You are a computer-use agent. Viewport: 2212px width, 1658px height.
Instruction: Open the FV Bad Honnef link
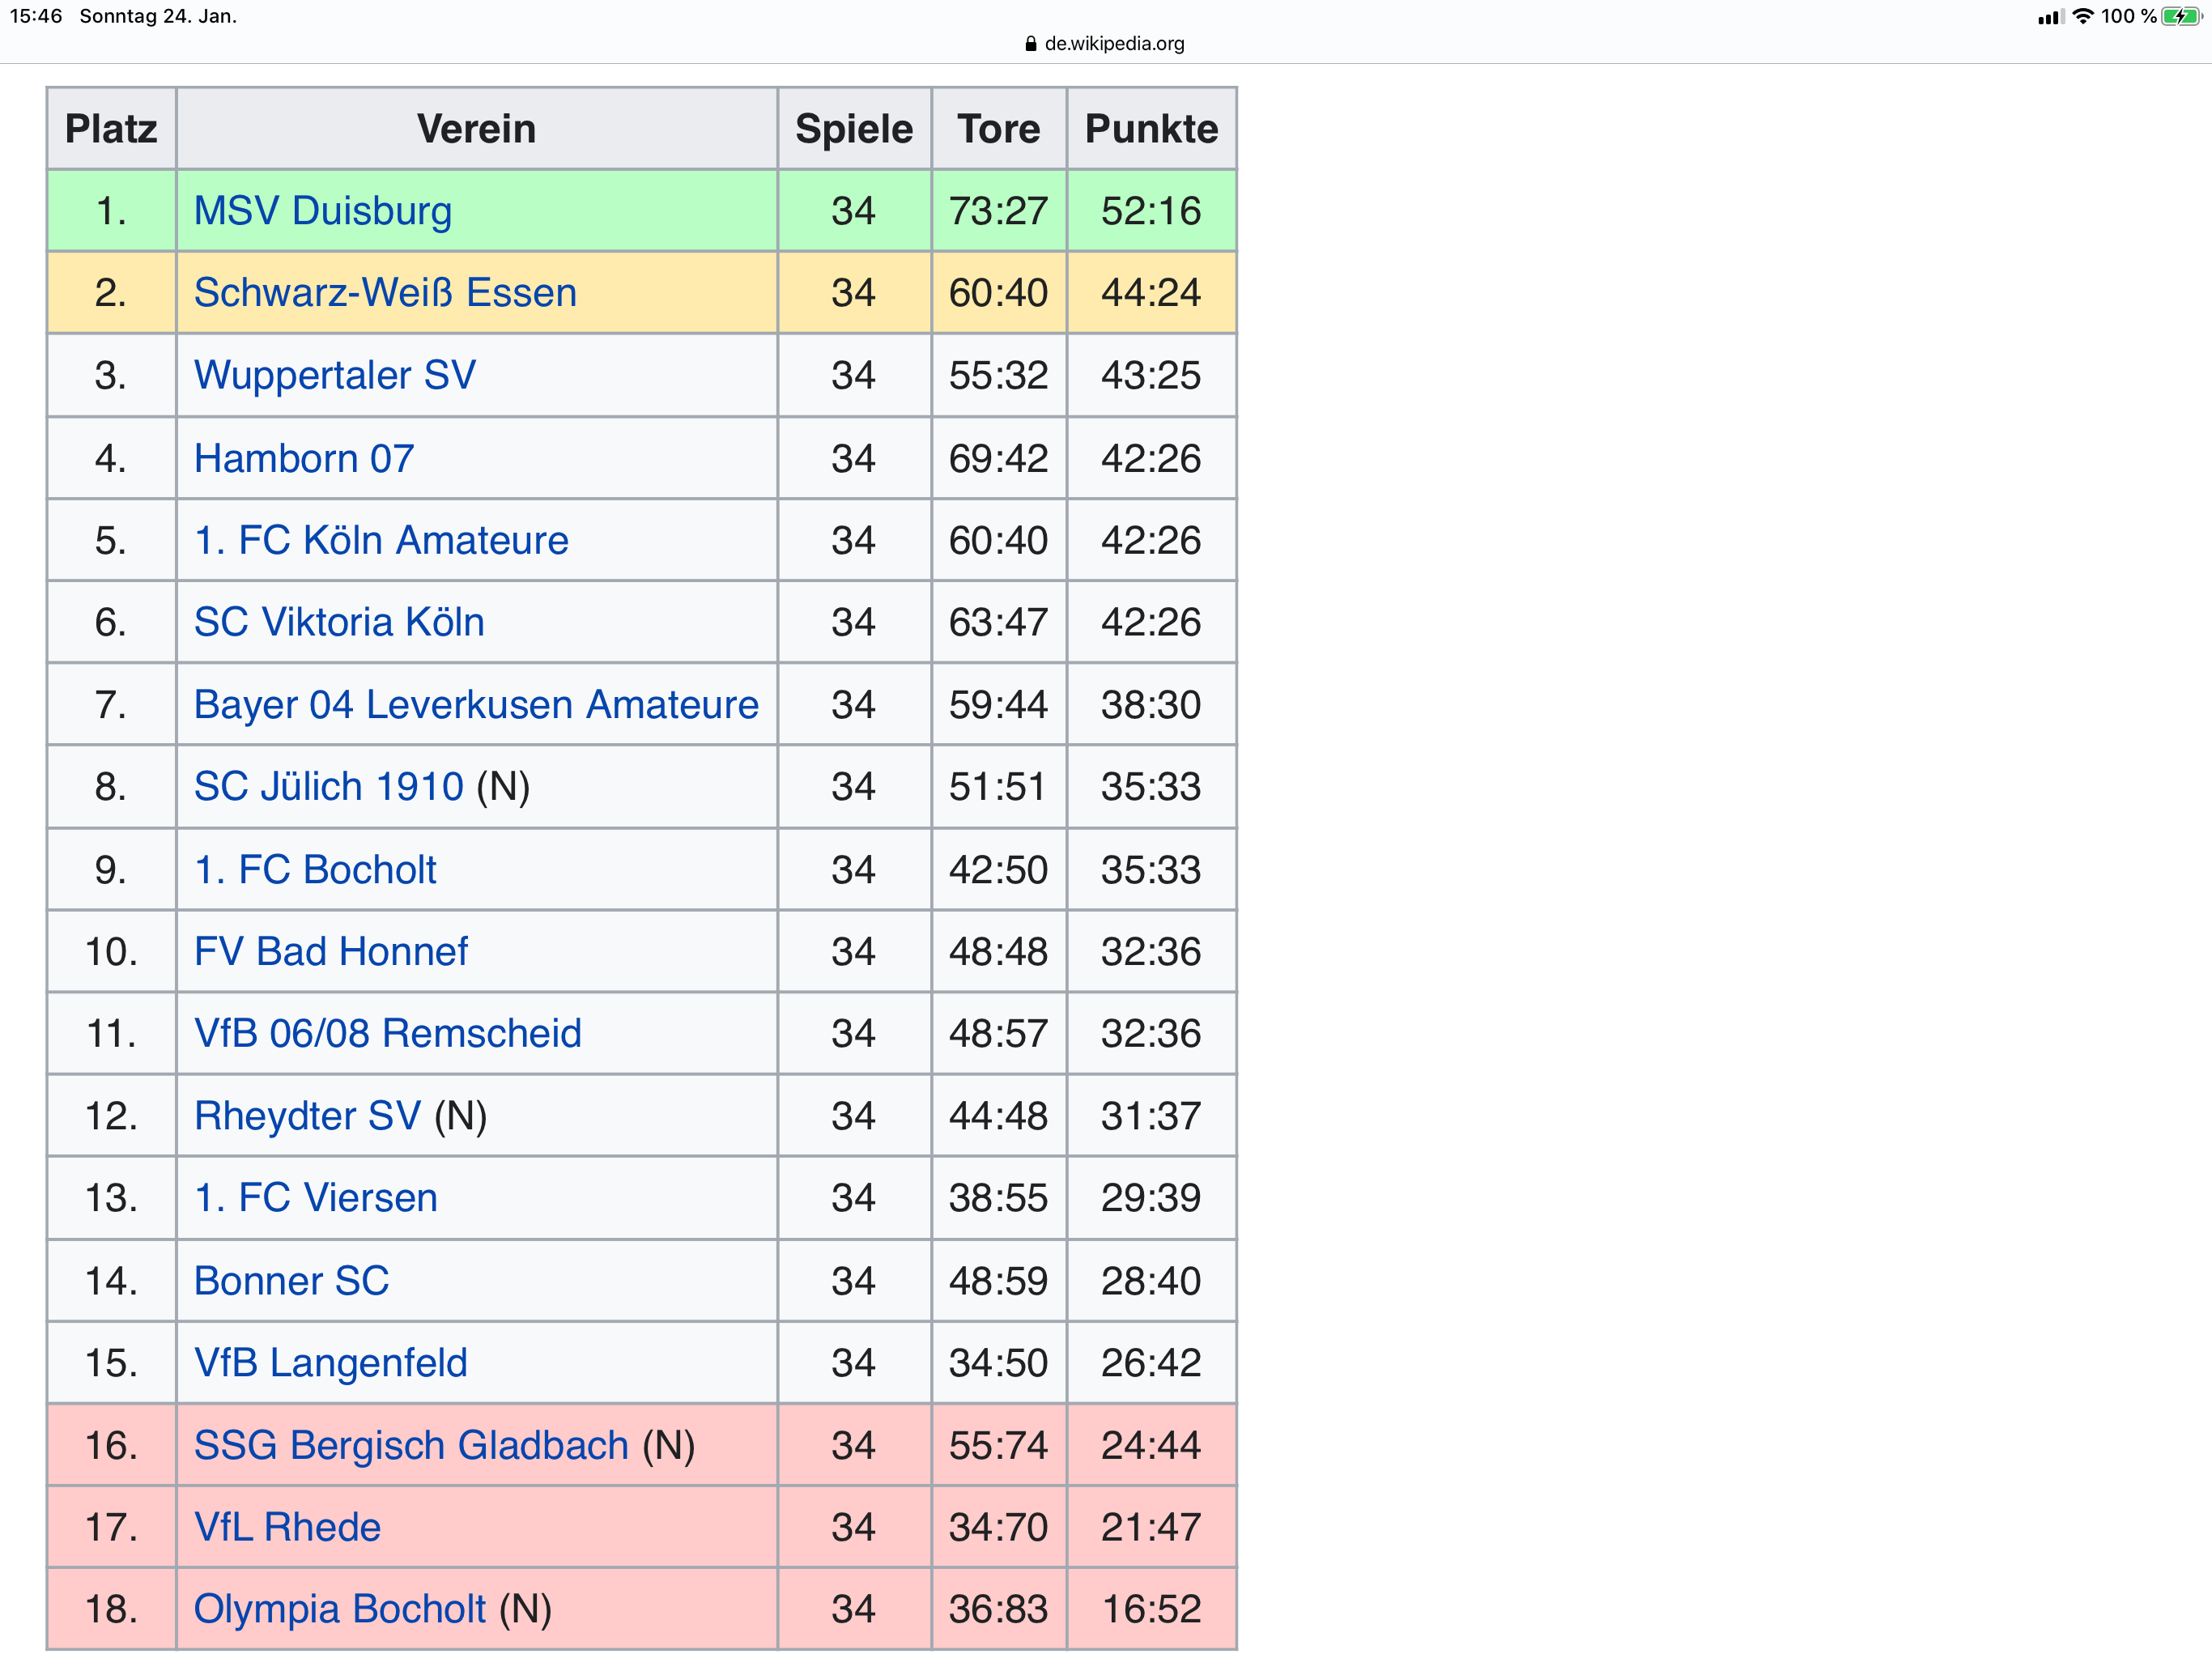[331, 952]
